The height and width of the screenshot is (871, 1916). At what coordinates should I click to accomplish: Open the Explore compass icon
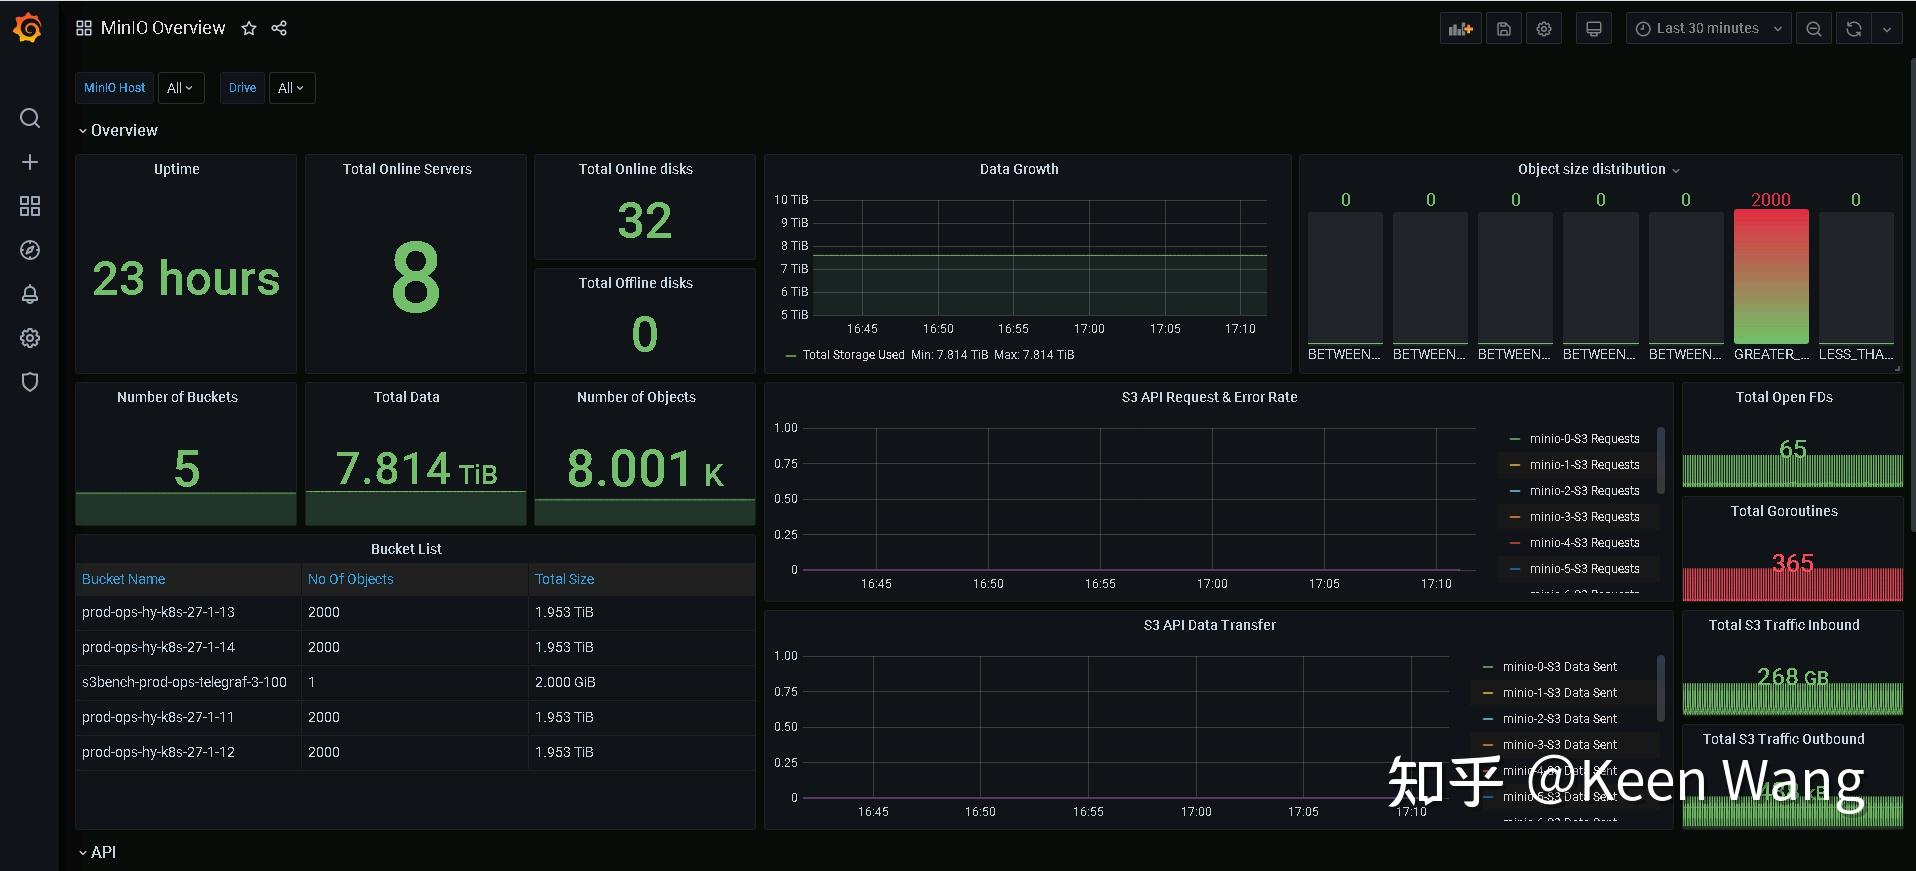(x=30, y=250)
